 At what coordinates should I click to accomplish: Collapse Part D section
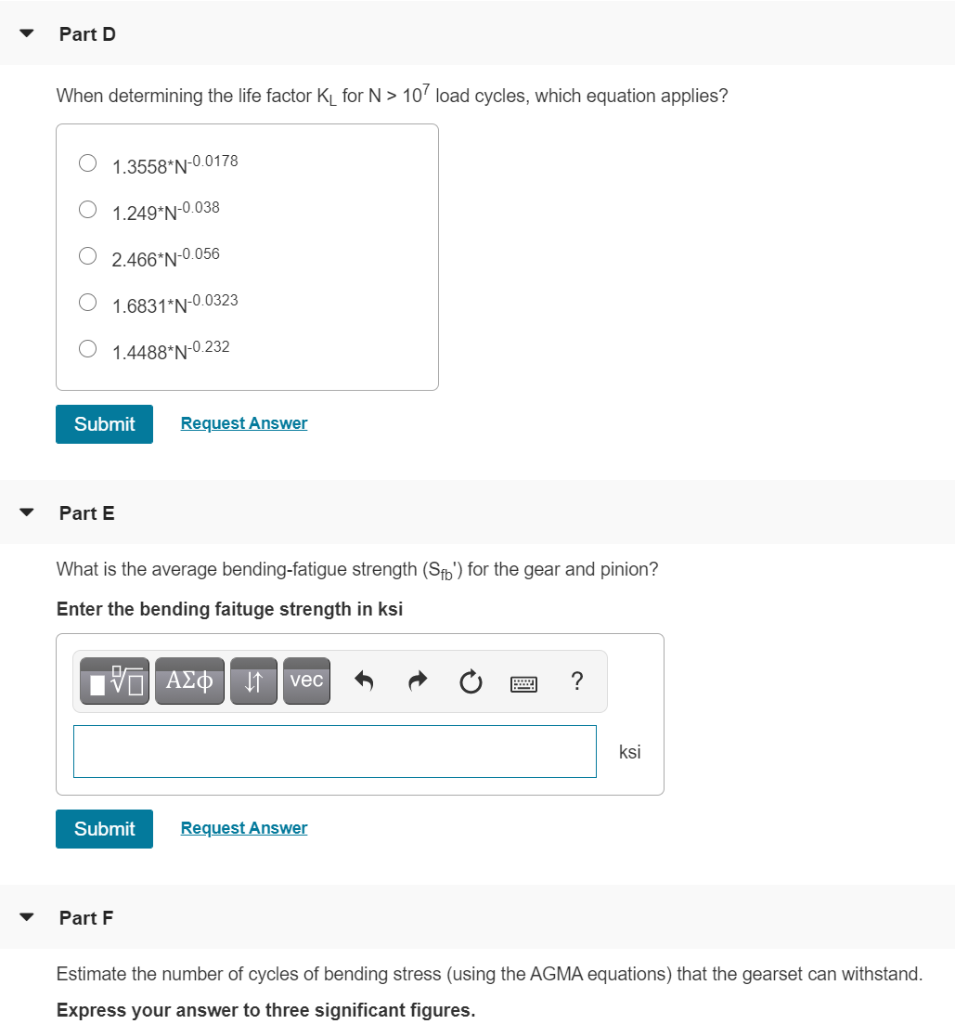pos(25,33)
